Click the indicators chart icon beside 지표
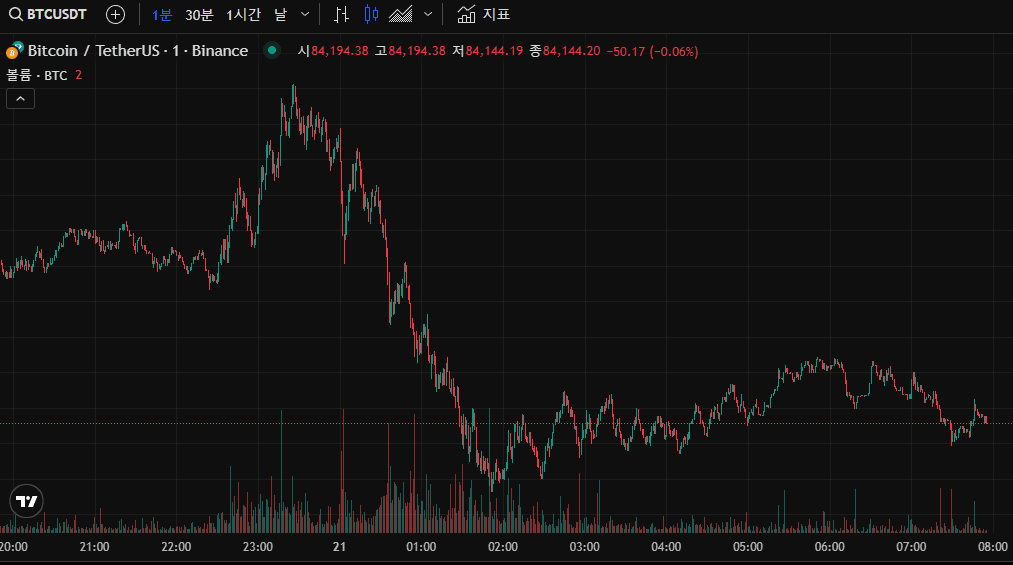Image resolution: width=1013 pixels, height=565 pixels. pyautogui.click(x=466, y=15)
